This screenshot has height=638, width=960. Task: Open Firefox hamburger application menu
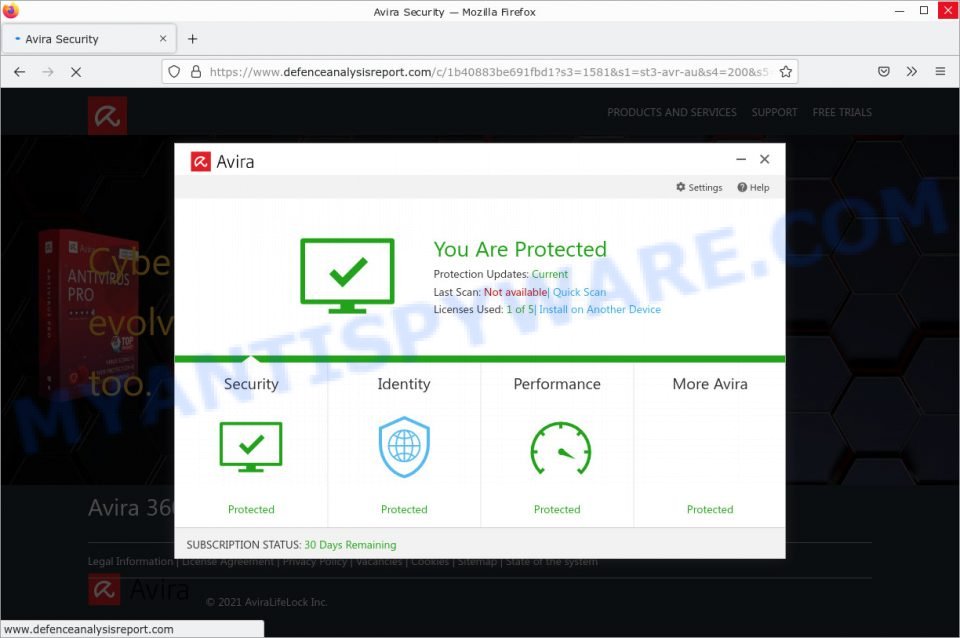[x=940, y=72]
